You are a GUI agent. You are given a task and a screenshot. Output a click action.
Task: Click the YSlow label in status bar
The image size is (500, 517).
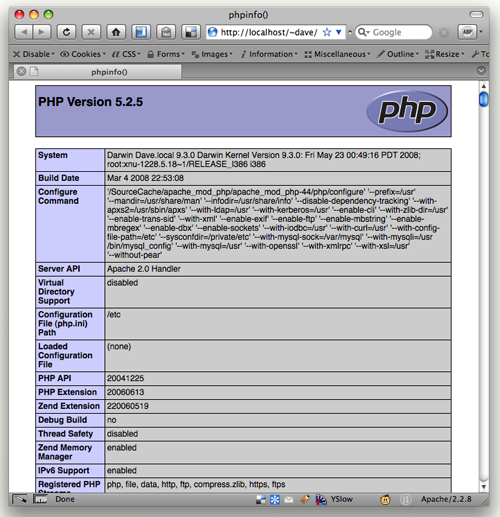tap(342, 499)
